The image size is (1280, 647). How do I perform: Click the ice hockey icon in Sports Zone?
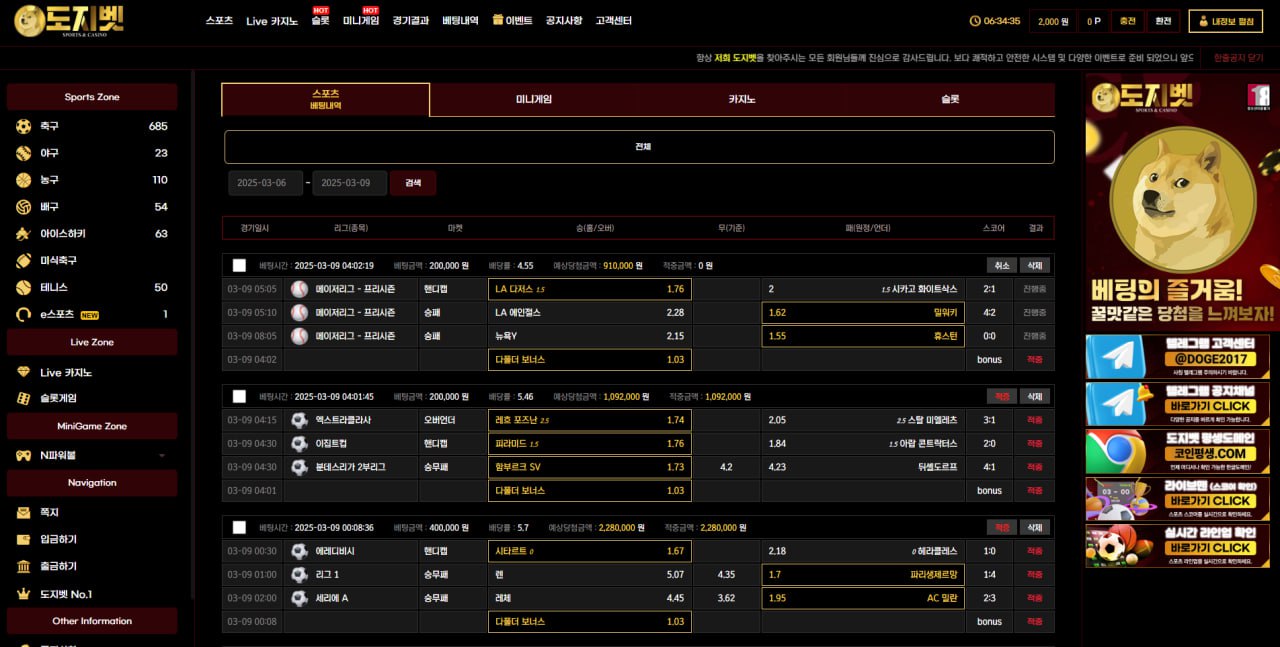[24, 234]
